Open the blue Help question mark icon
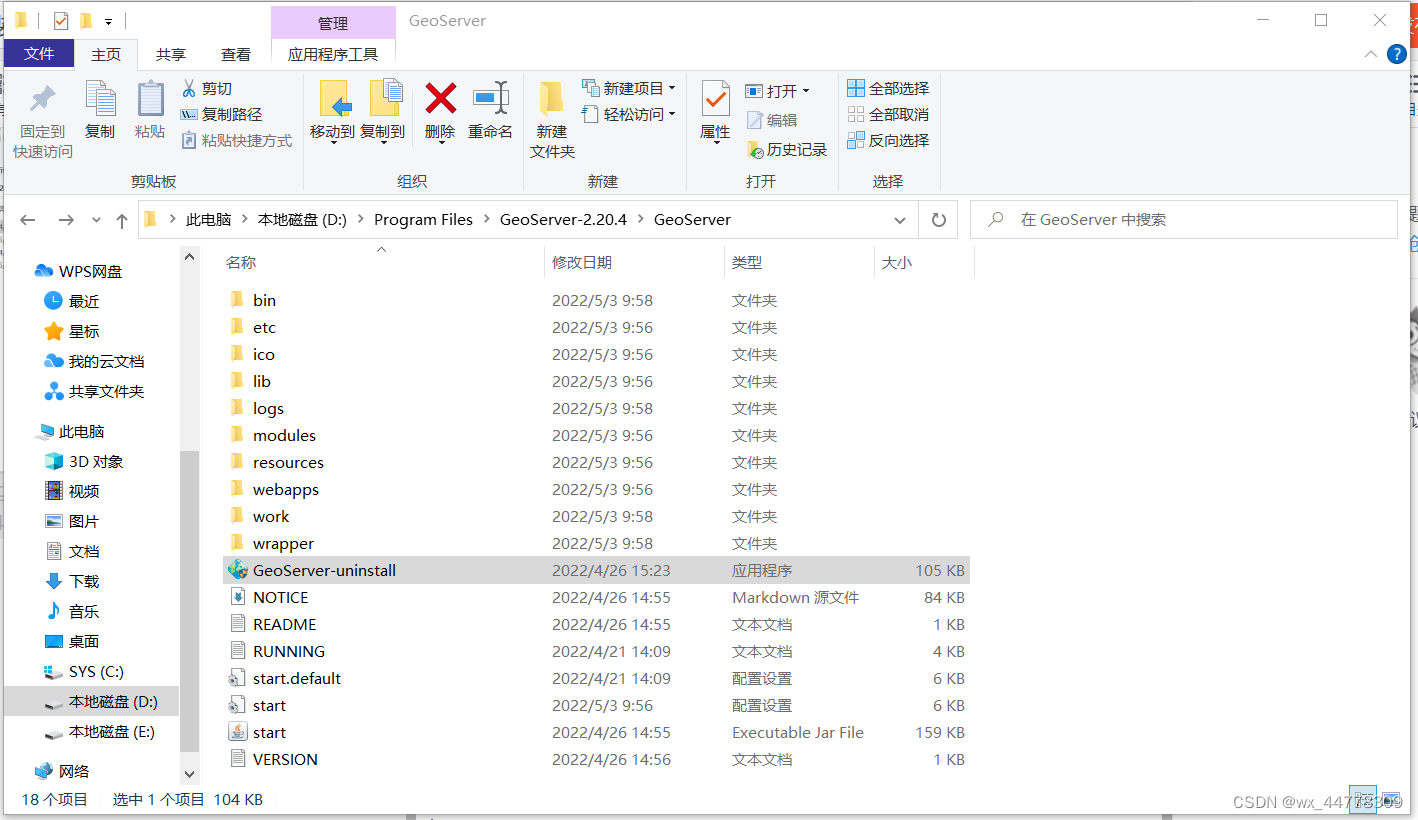Image resolution: width=1418 pixels, height=820 pixels. 1397,54
